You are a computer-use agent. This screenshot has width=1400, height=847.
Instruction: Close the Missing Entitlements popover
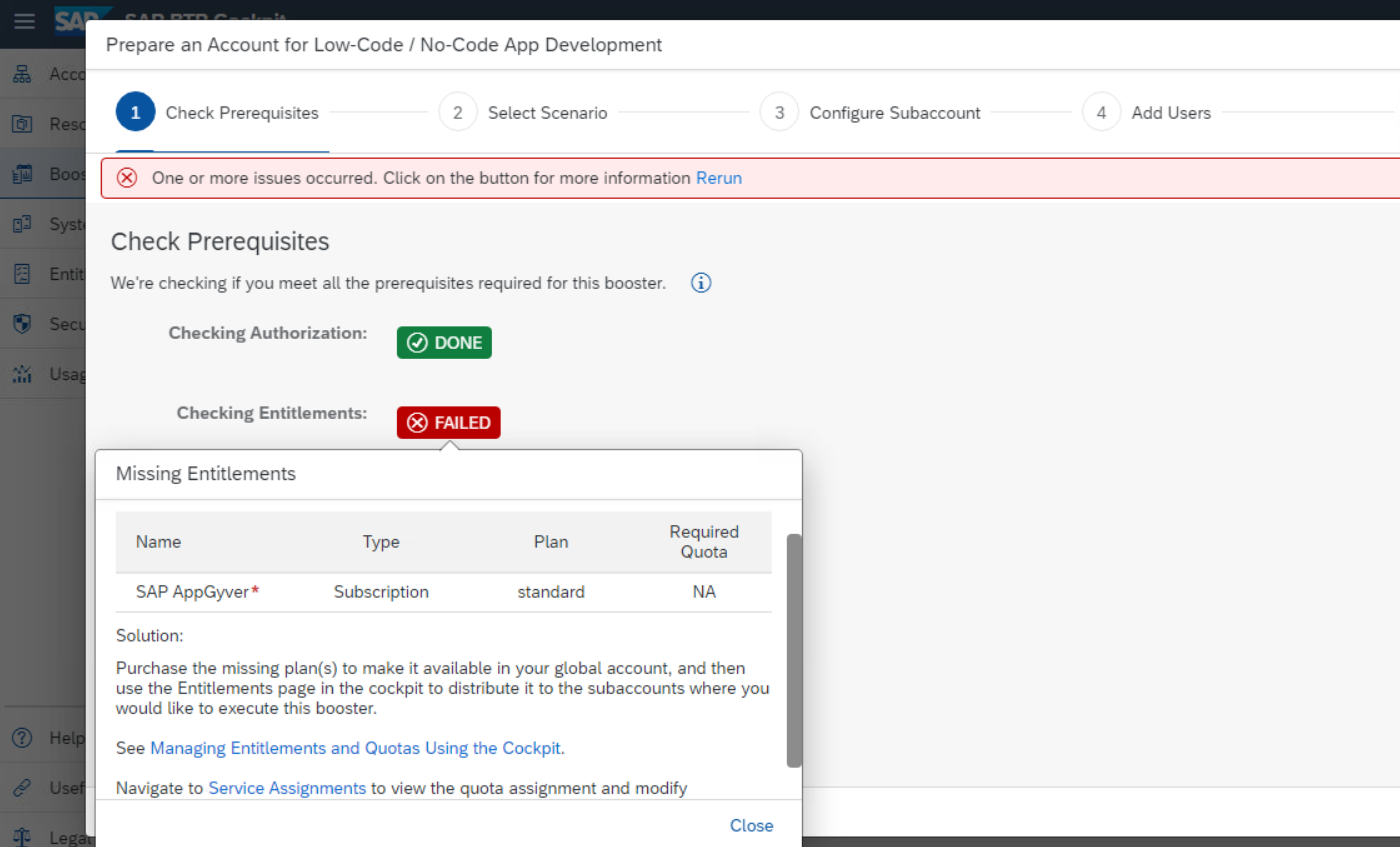pos(751,825)
